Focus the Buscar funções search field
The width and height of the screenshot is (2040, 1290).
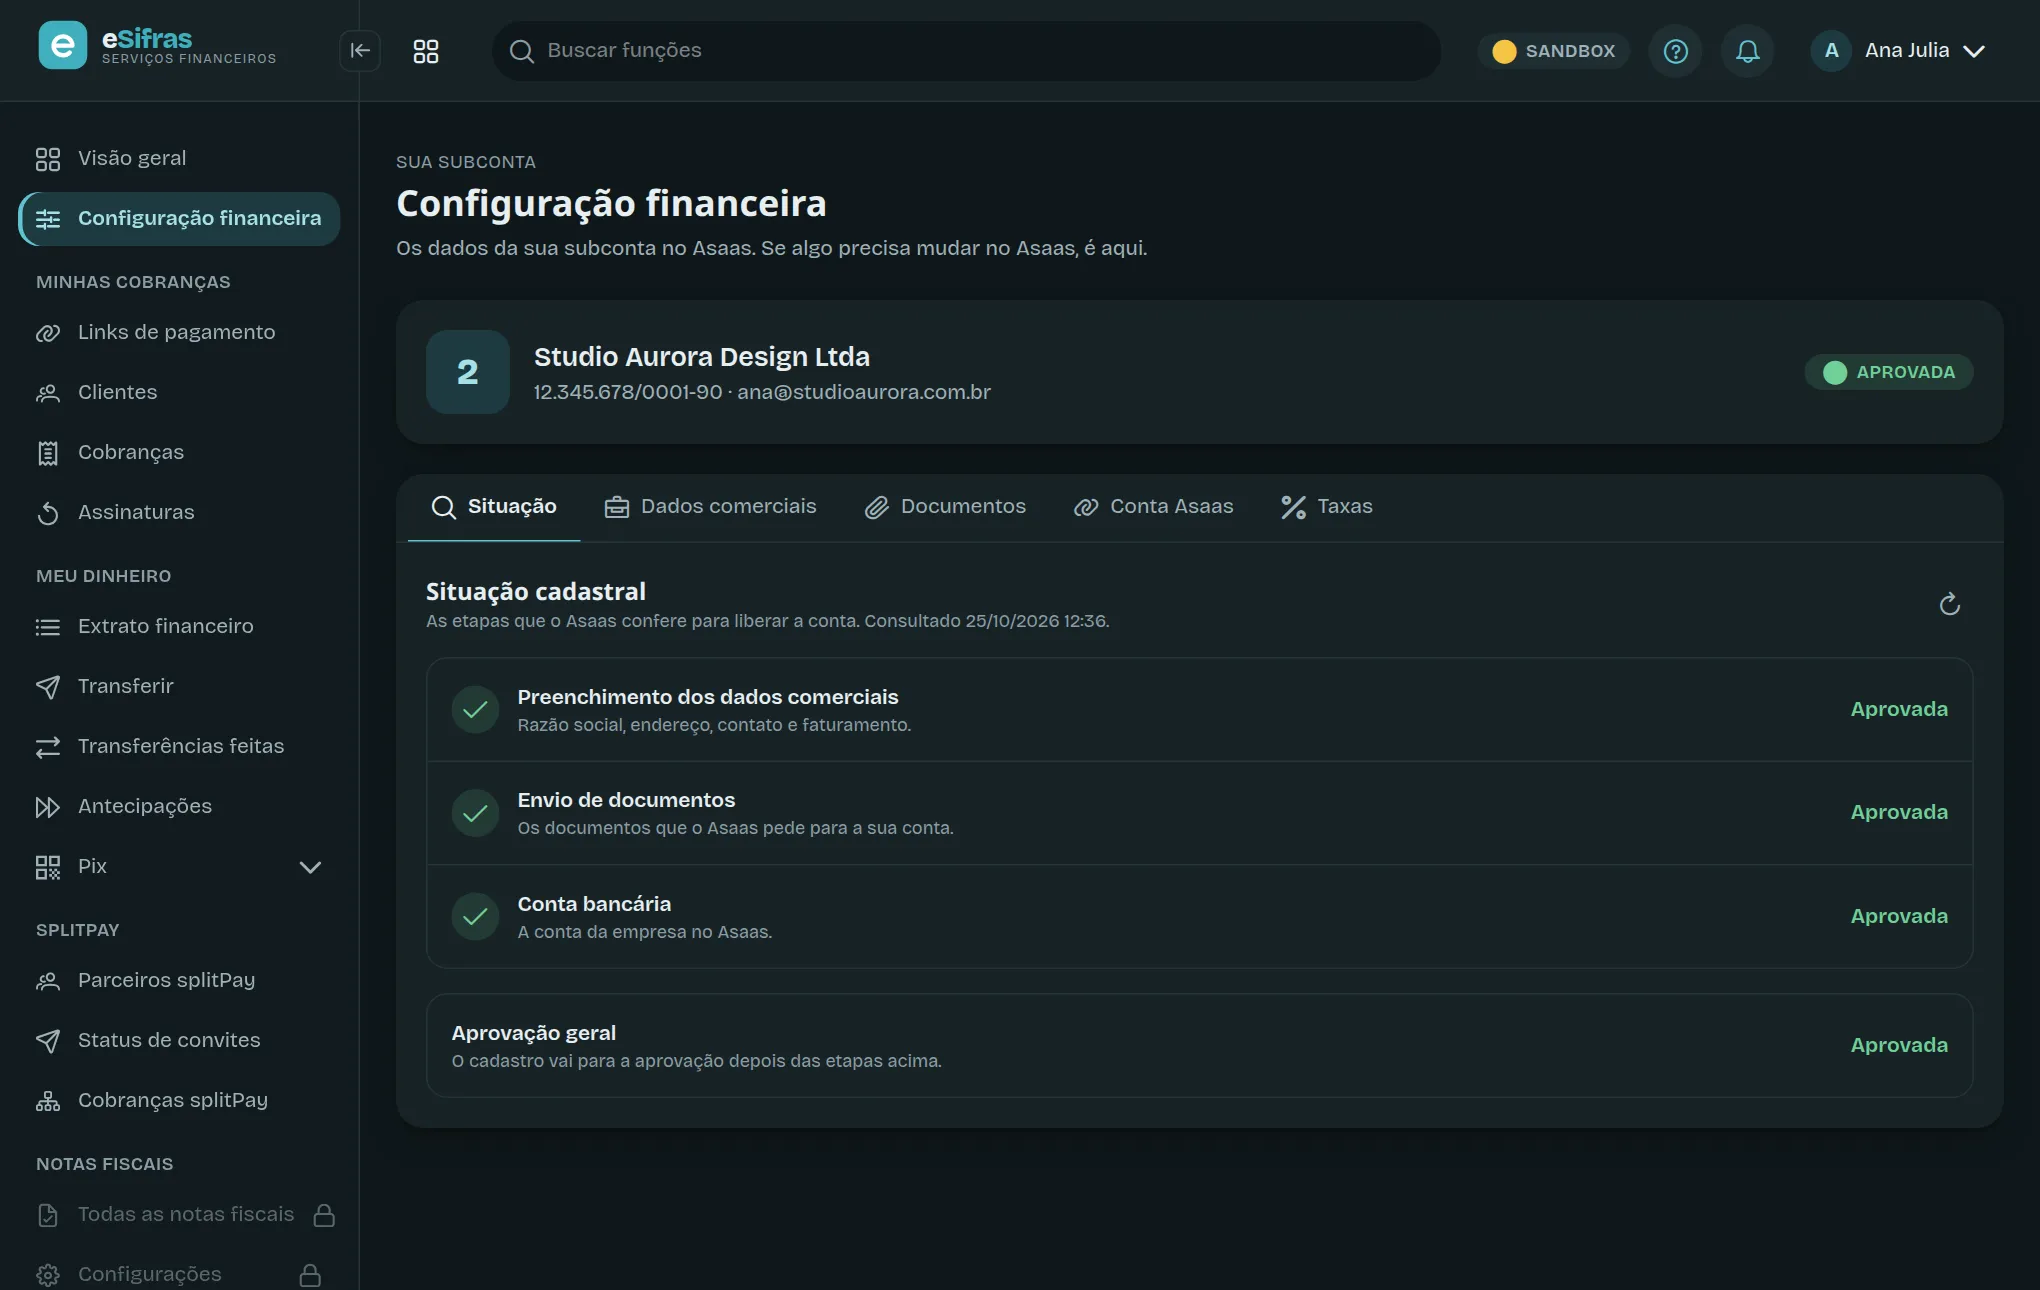[x=966, y=51]
